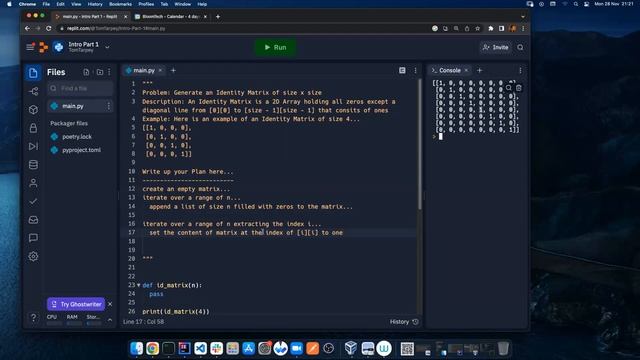Image resolution: width=640 pixels, height=360 pixels.
Task: Open the Unit tests checkmark icon
Action: 33,201
